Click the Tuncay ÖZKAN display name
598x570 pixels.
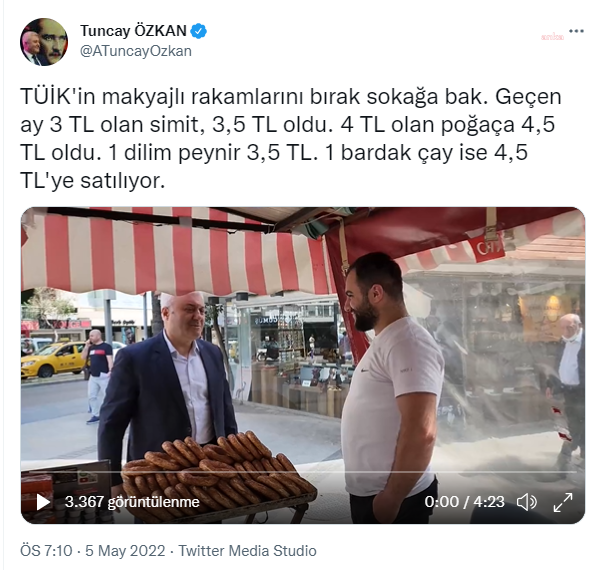[x=133, y=31]
